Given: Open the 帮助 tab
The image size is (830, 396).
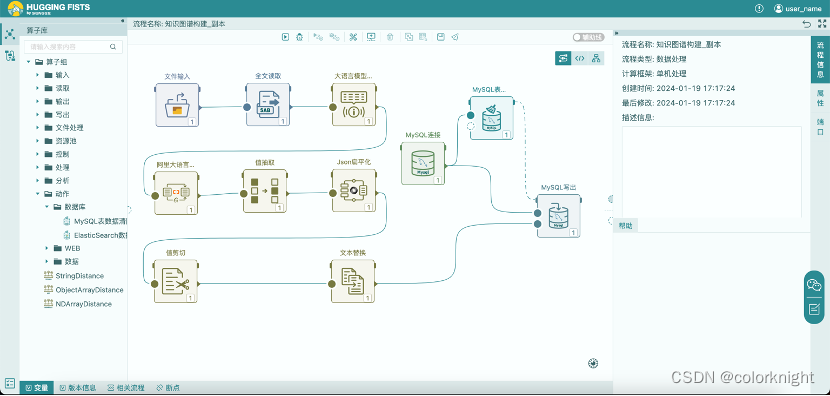Looking at the screenshot, I should click(x=626, y=226).
